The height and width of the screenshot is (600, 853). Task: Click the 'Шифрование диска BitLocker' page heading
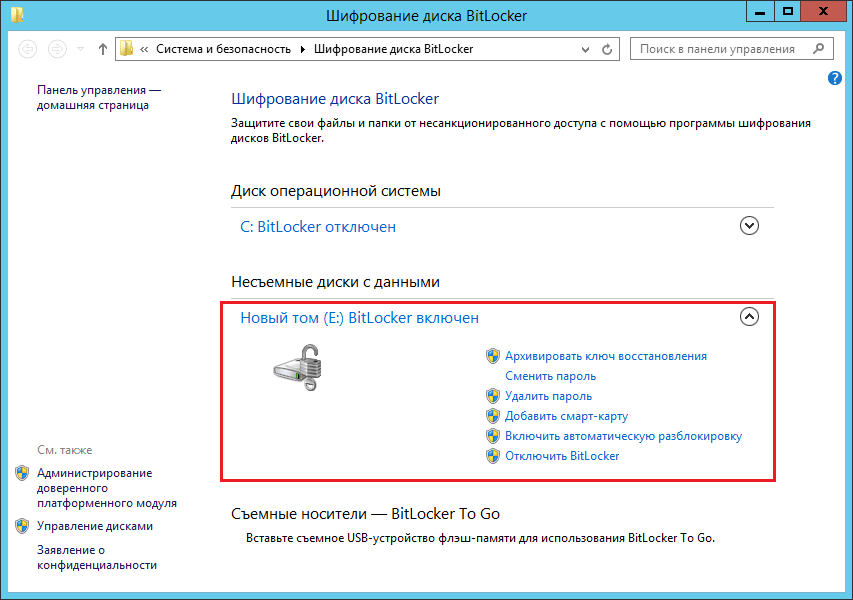335,99
